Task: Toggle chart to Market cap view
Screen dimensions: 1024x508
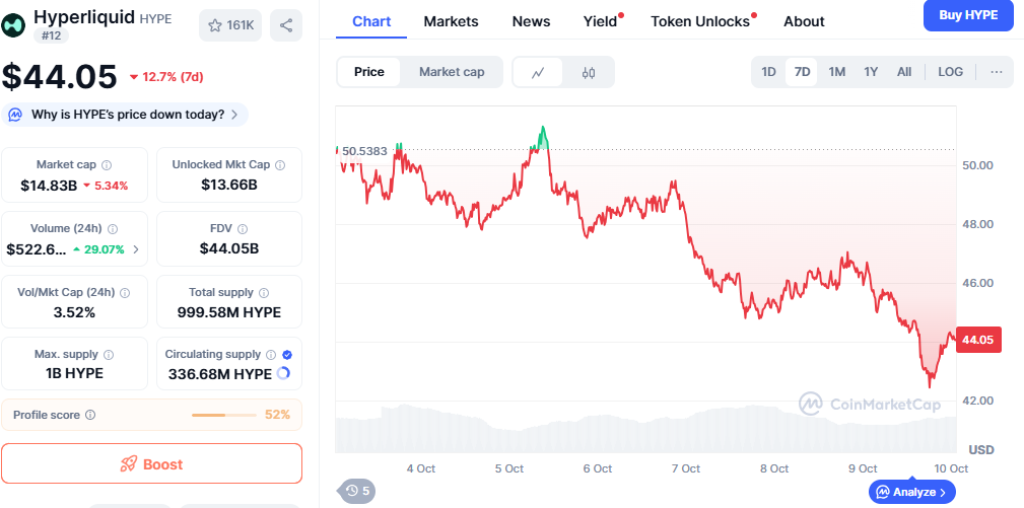Action: 451,72
